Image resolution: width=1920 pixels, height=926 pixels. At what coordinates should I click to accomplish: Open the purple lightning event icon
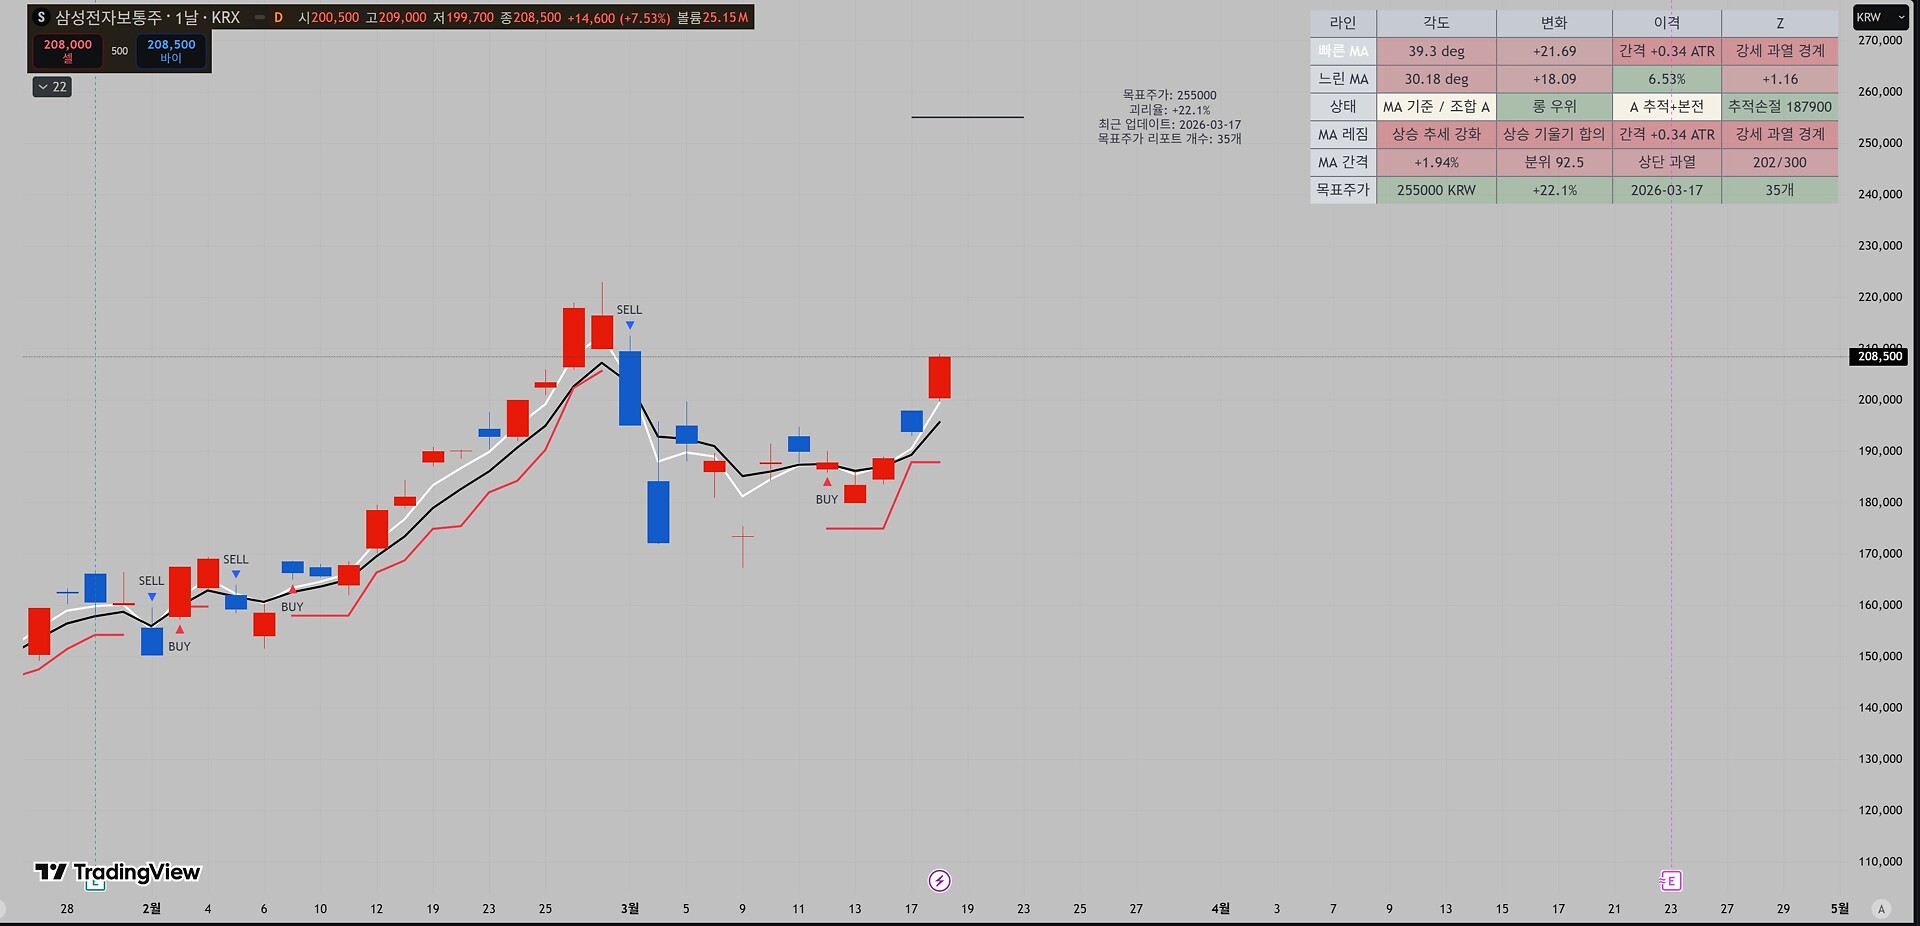pyautogui.click(x=939, y=881)
